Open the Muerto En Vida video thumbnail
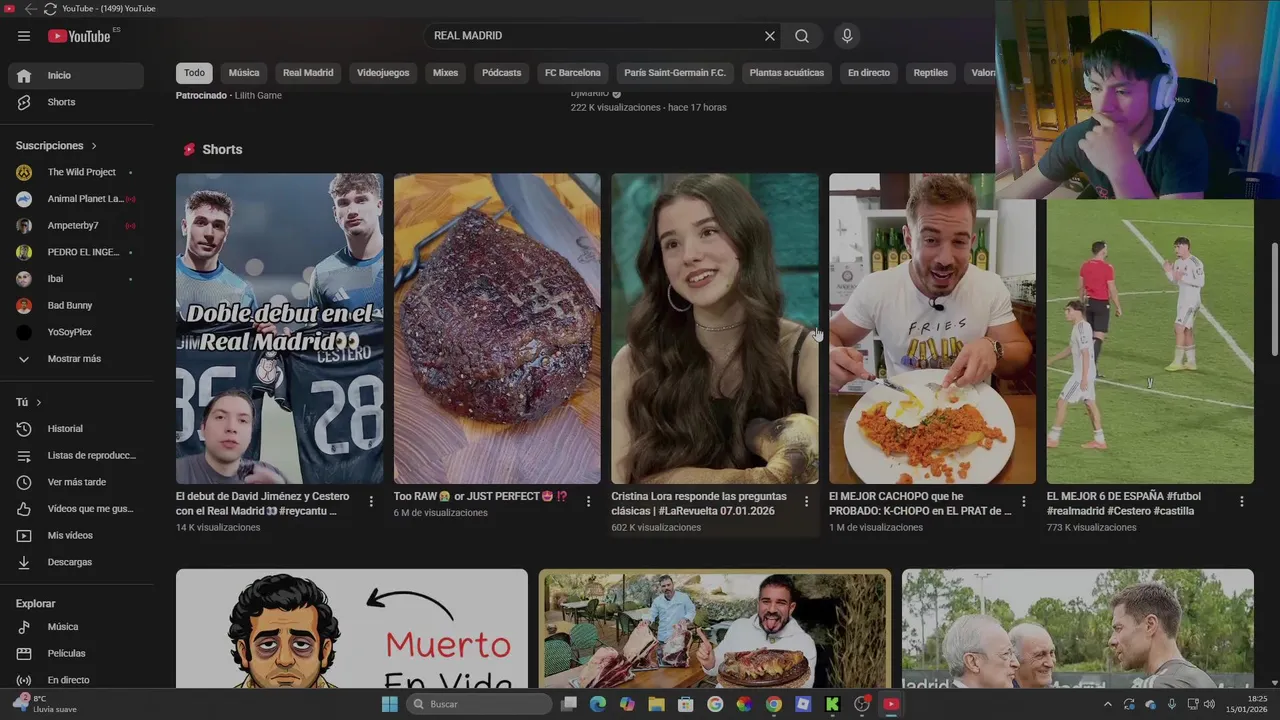 [352, 629]
